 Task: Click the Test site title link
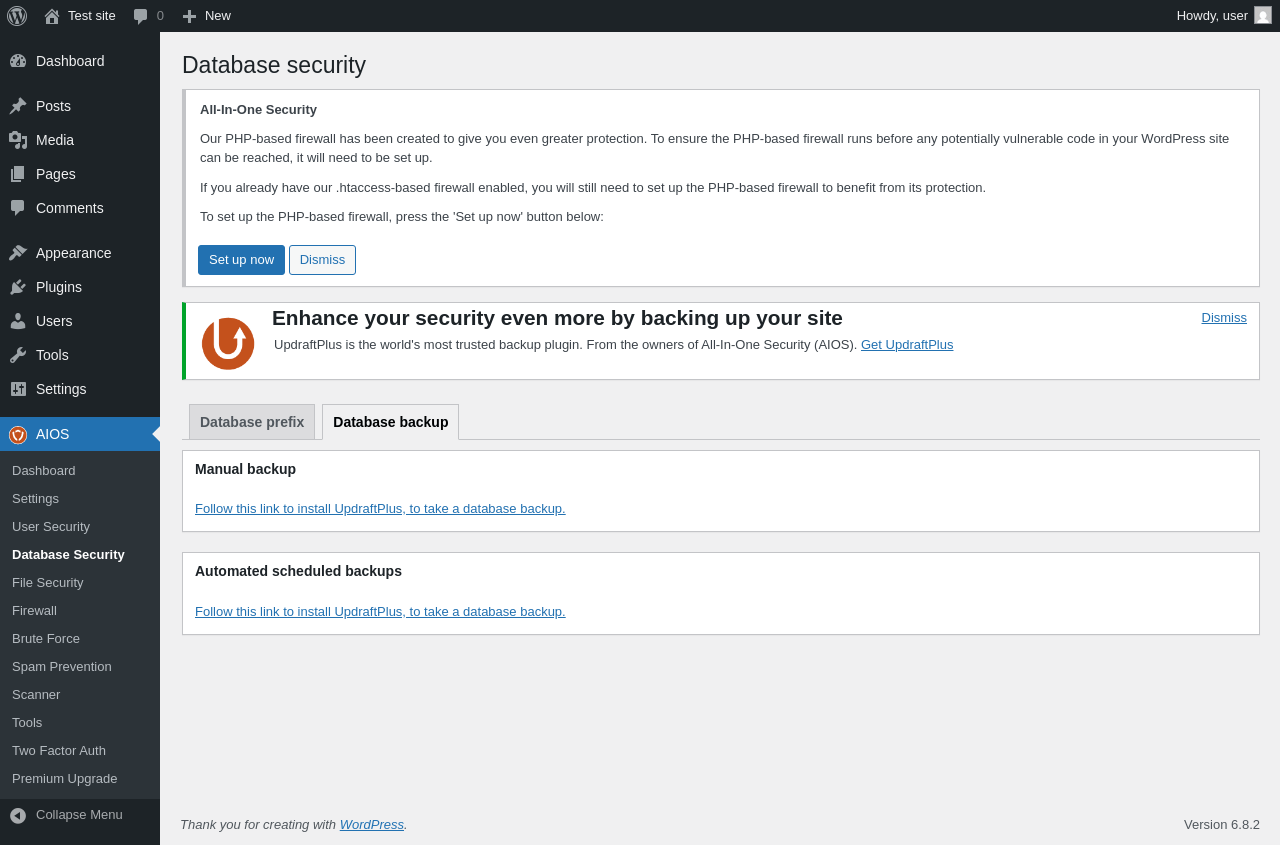92,15
